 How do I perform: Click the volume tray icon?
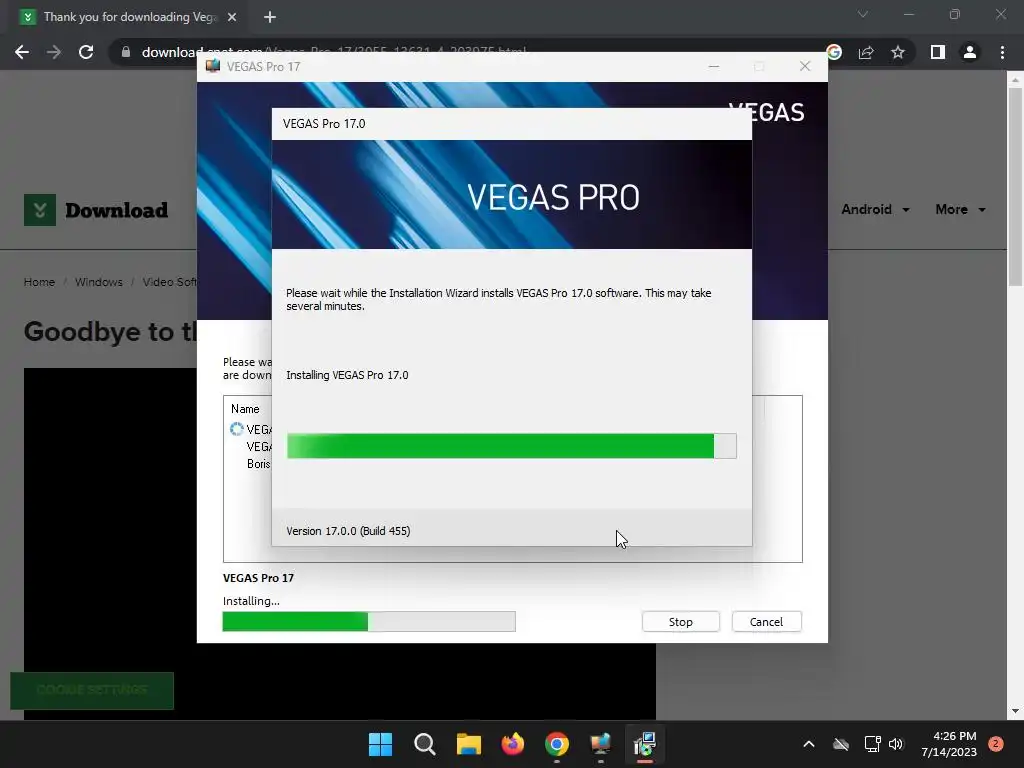tap(896, 744)
